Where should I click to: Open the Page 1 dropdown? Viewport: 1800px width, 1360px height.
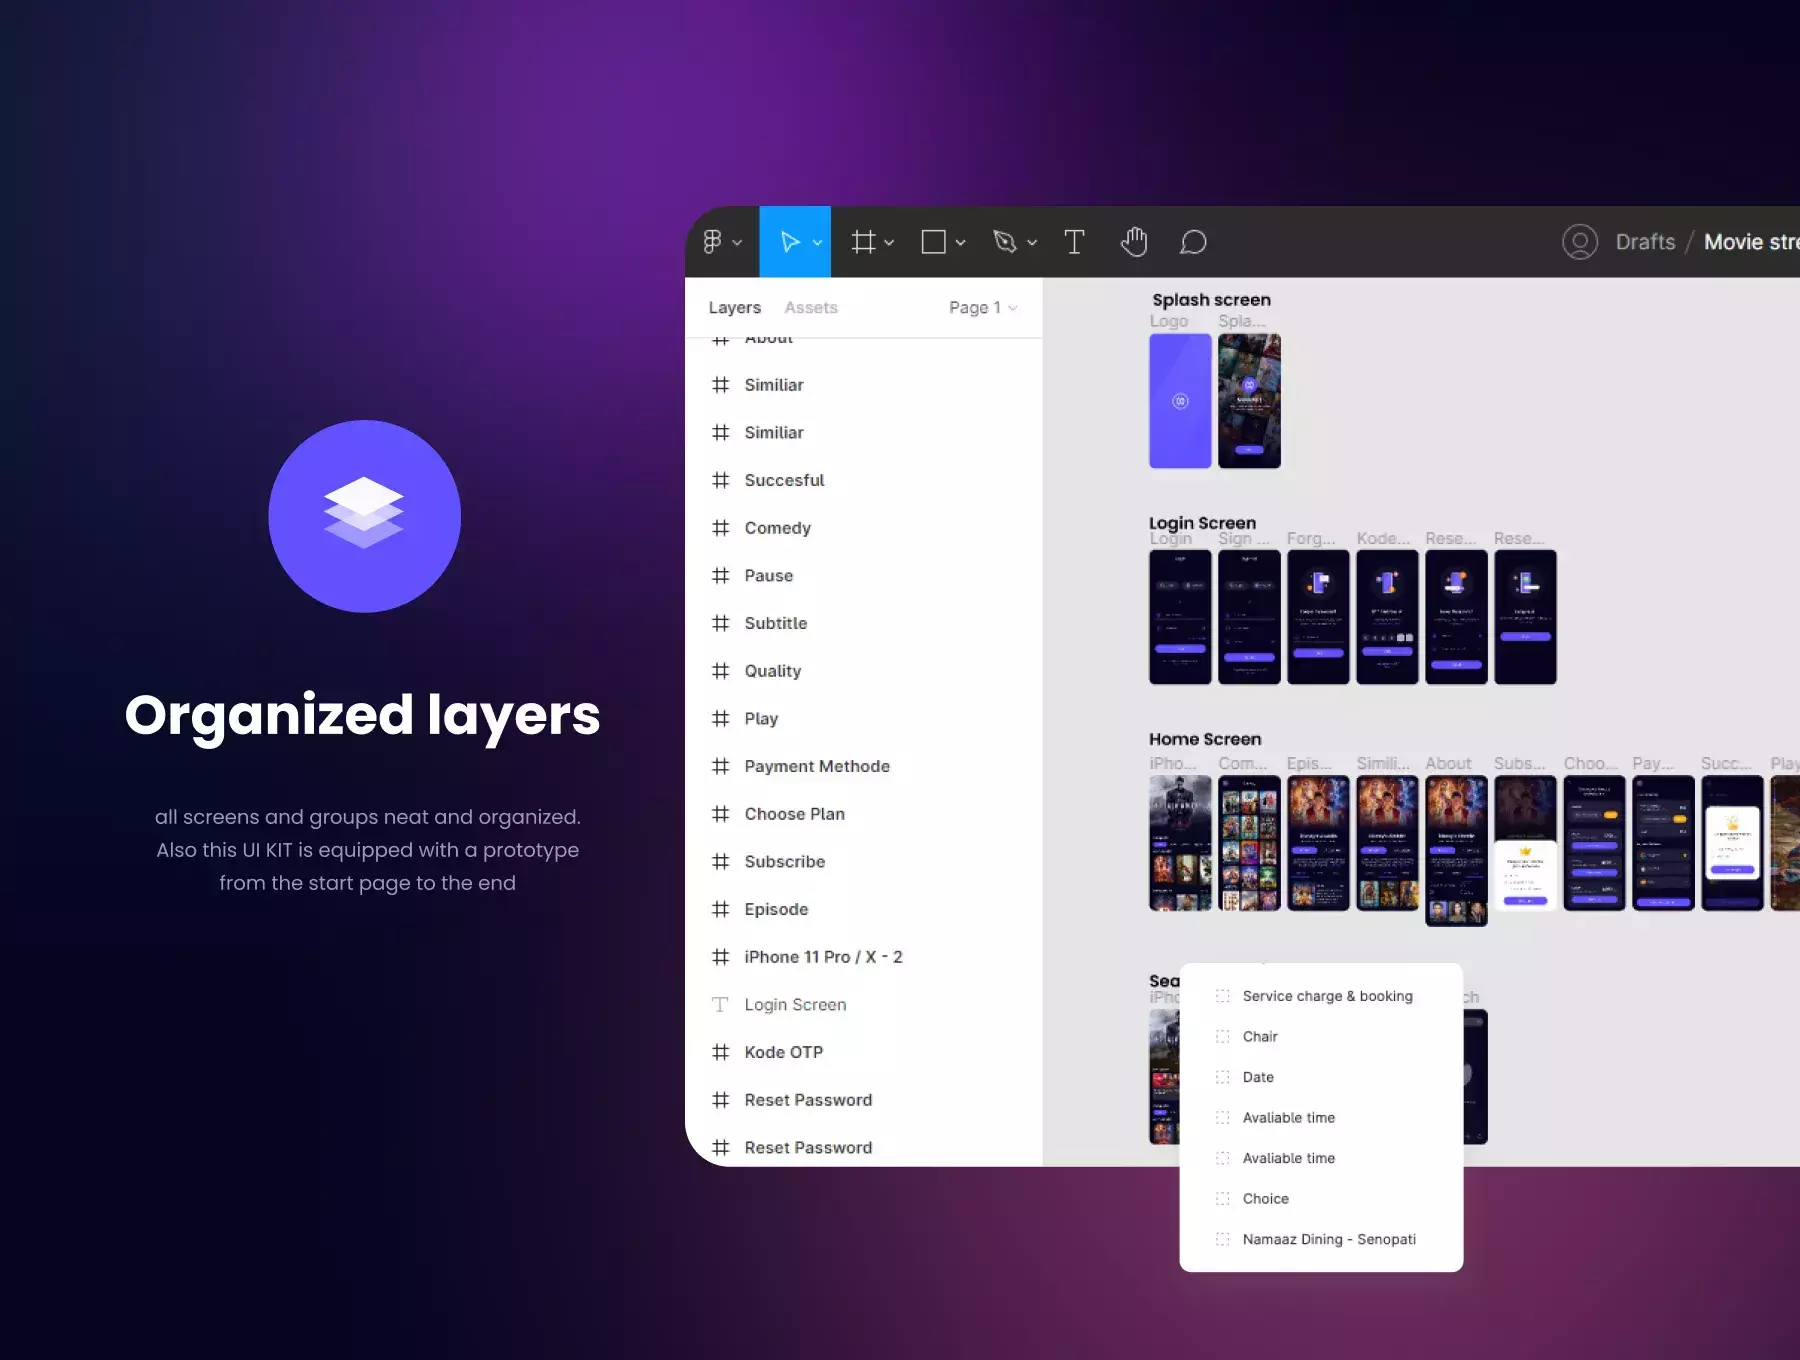[x=983, y=308]
